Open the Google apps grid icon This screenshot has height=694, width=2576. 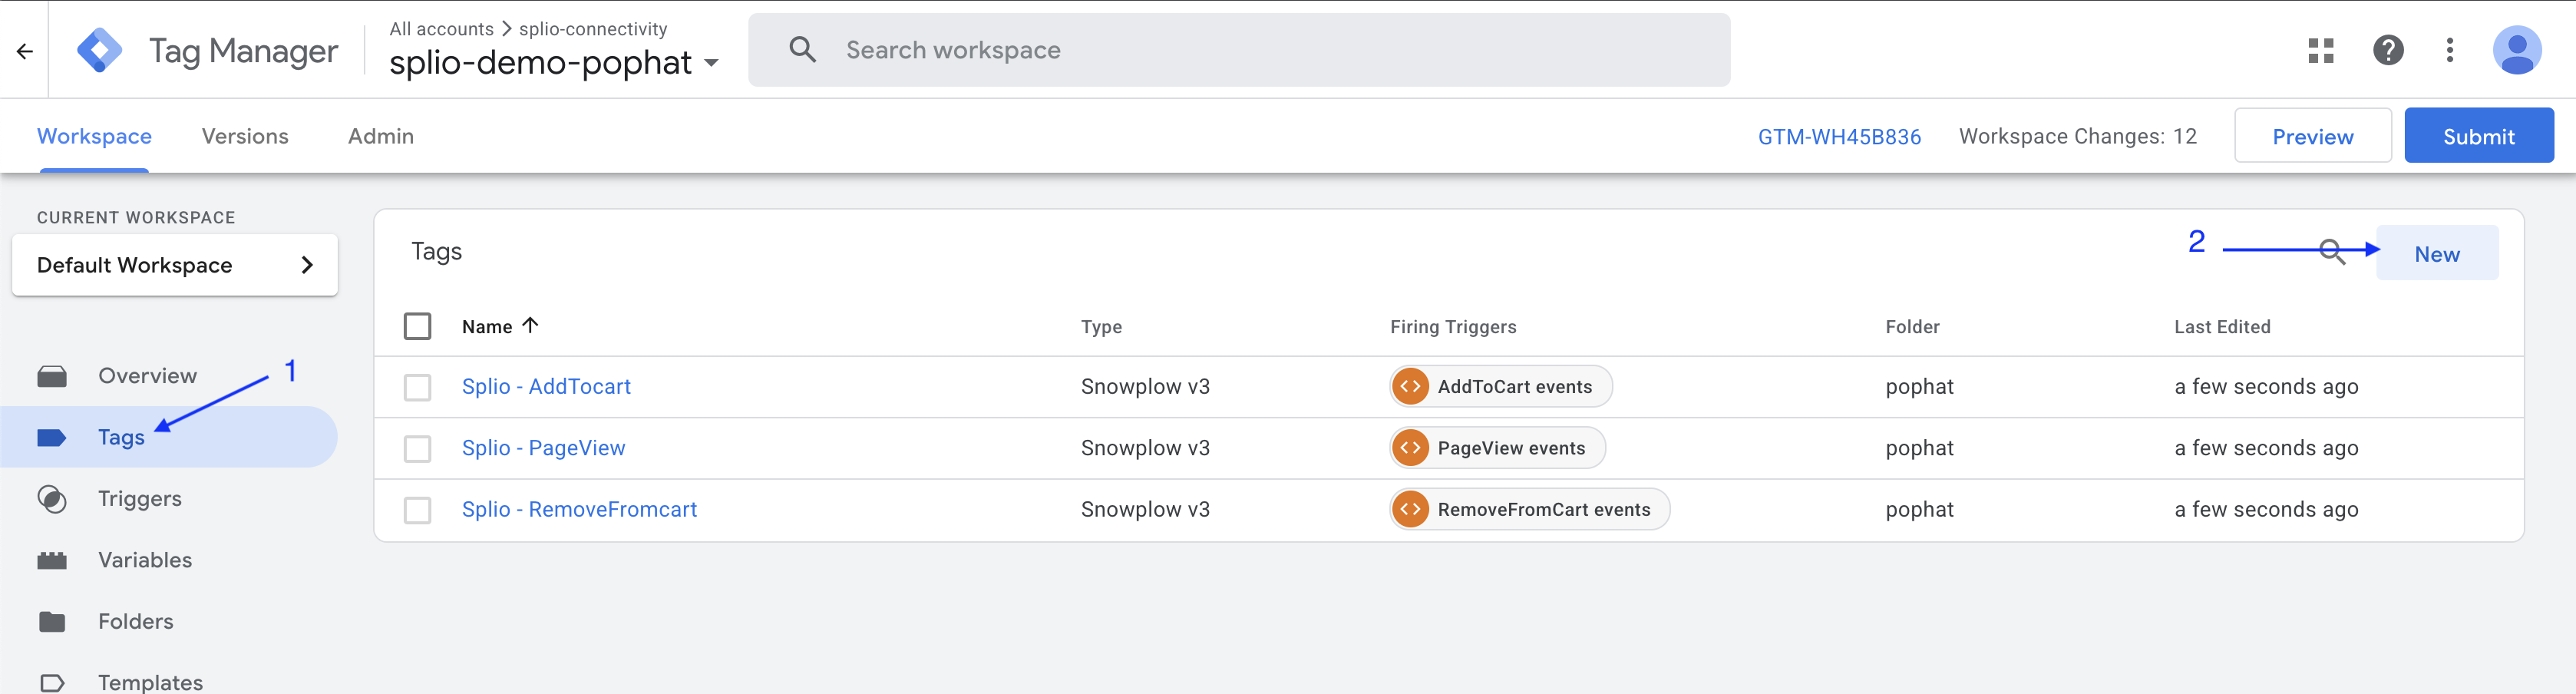[x=2320, y=50]
